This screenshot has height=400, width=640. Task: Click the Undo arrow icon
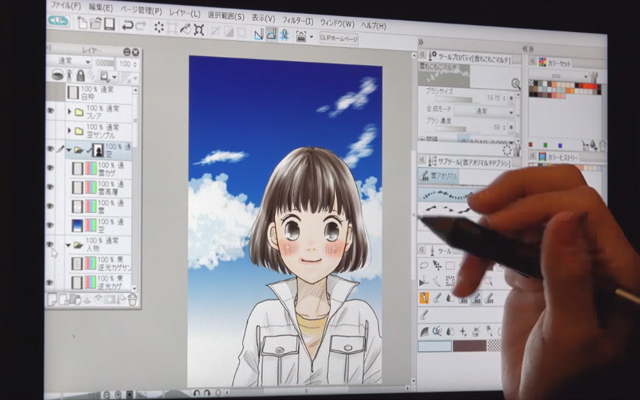point(127,24)
